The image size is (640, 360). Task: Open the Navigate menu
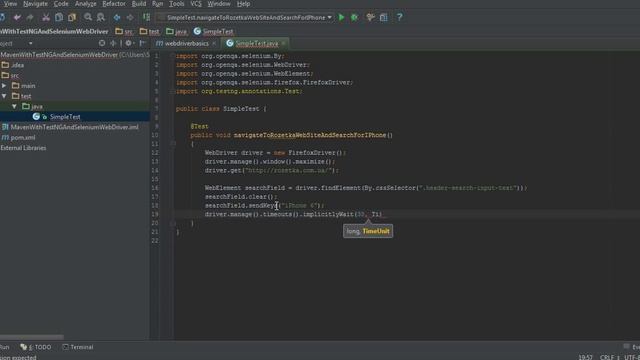pos(35,4)
